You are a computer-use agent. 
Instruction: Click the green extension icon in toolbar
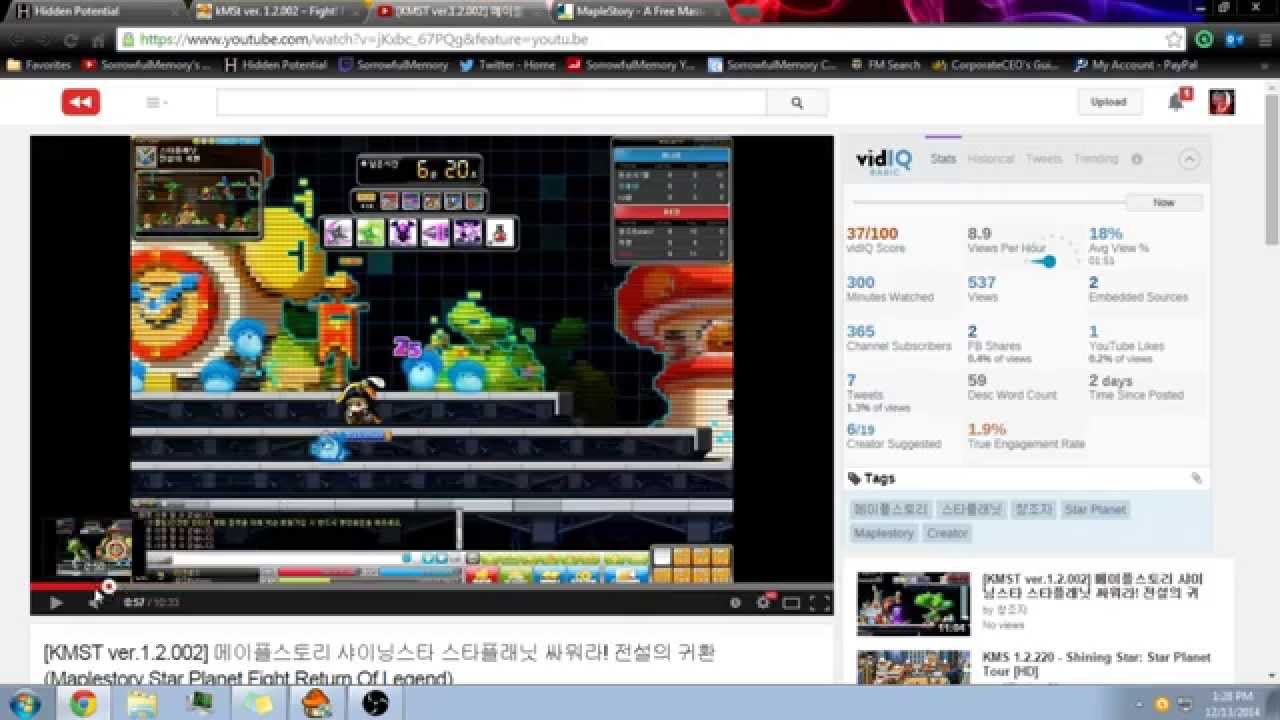1204,40
